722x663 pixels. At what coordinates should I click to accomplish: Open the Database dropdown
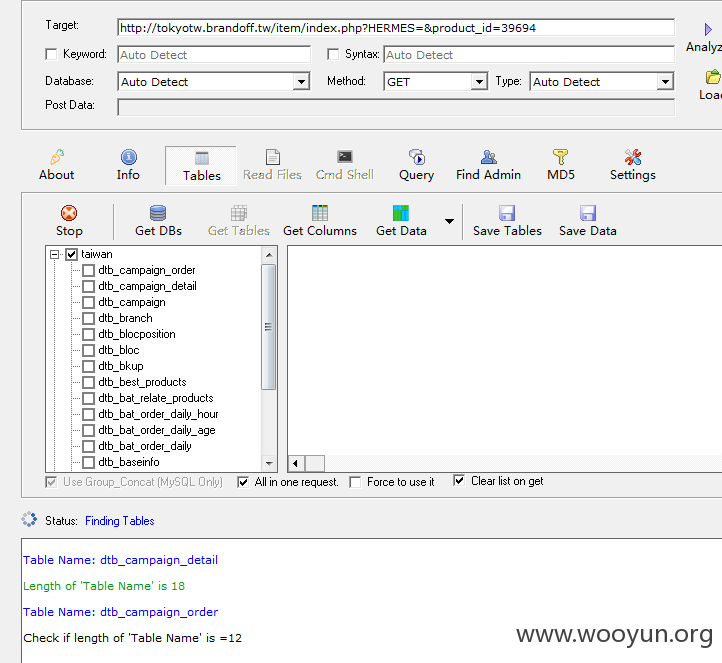coord(301,81)
